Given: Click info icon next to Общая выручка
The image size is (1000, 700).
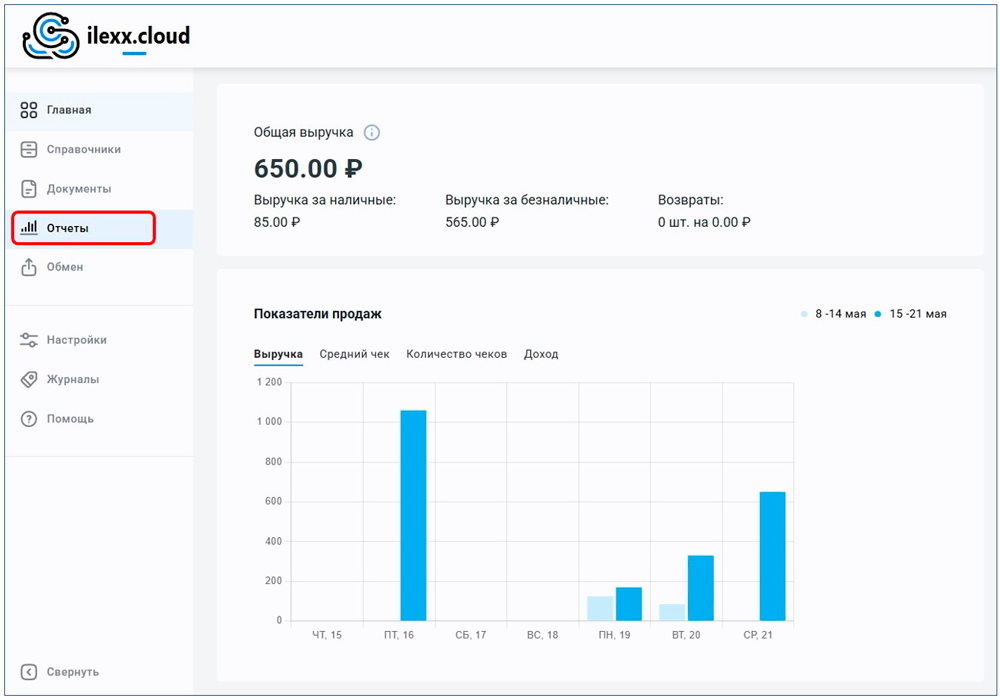Looking at the screenshot, I should tap(372, 133).
